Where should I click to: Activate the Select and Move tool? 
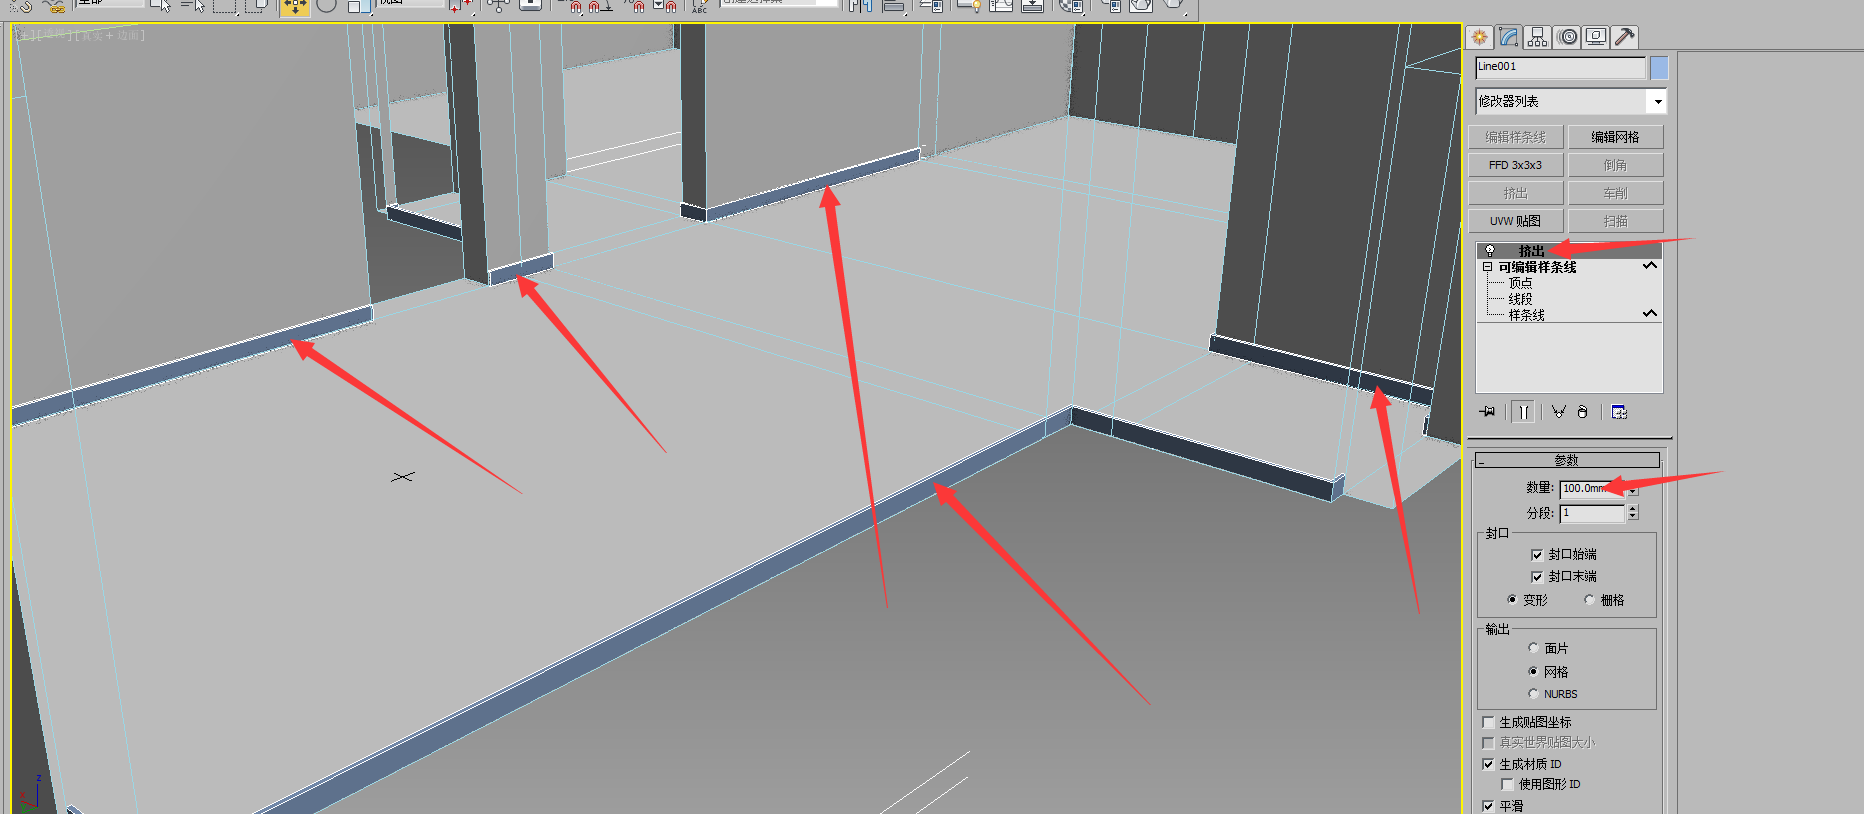(x=294, y=6)
